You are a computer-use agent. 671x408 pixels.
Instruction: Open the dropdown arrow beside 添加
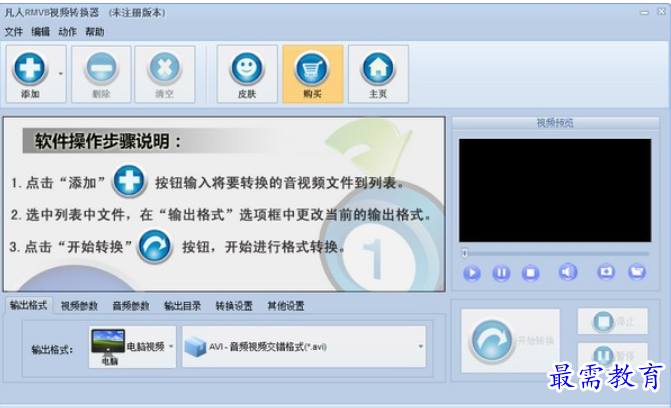coord(61,74)
